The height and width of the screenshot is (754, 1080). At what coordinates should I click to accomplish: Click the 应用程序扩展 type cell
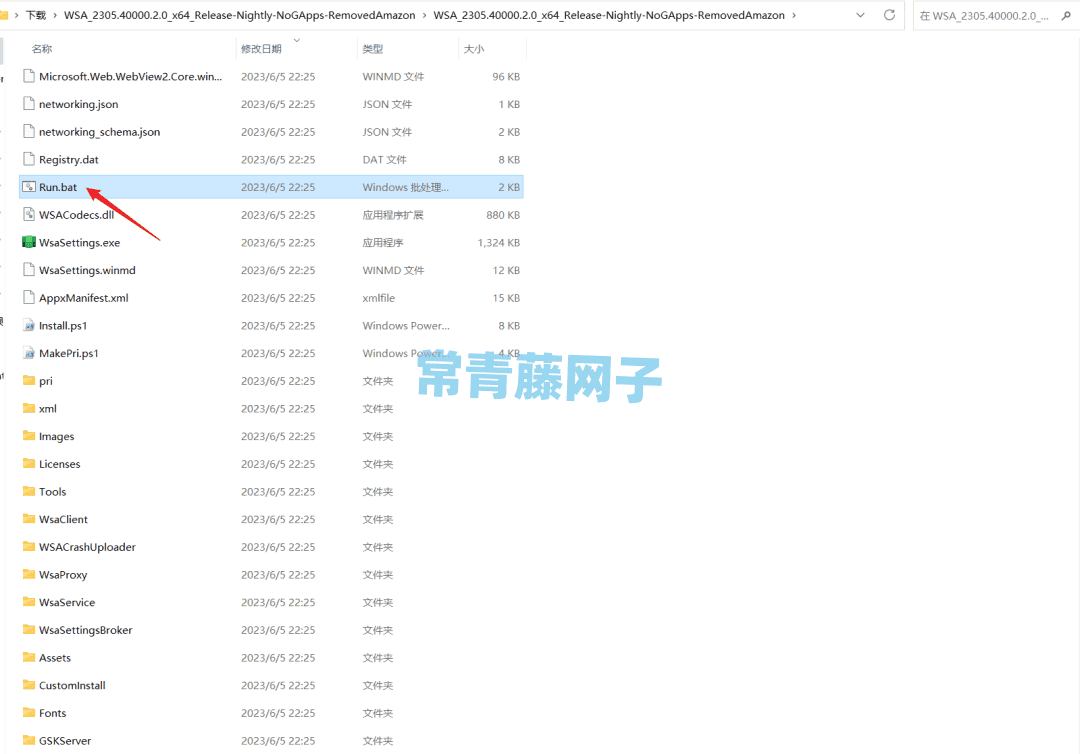pos(393,215)
